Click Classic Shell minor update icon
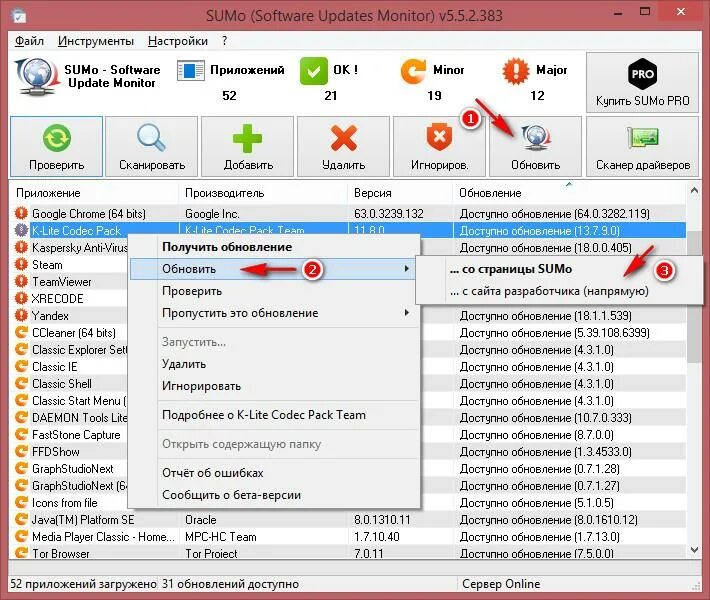The image size is (710, 600). 21,384
